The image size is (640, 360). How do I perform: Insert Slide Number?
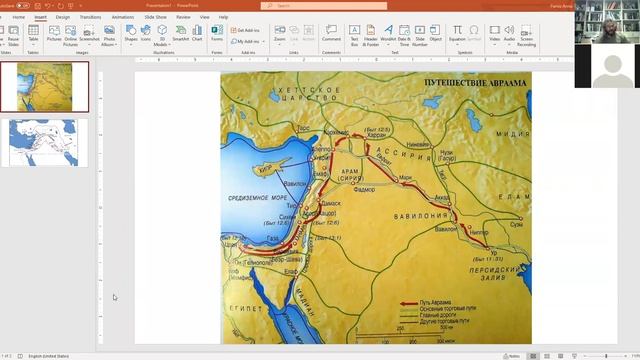click(420, 36)
